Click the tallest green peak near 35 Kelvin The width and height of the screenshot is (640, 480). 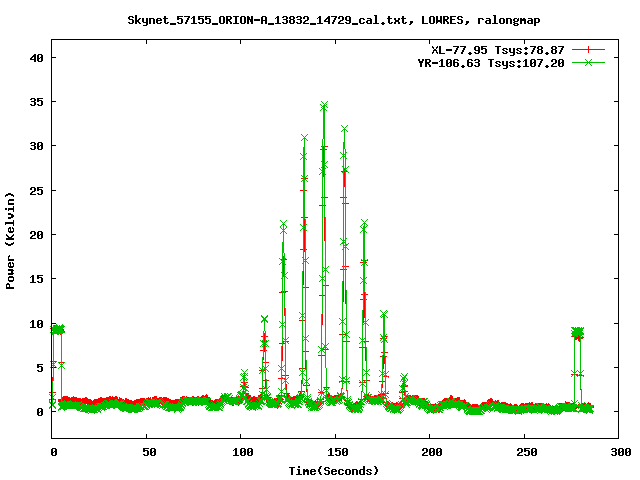tap(324, 106)
